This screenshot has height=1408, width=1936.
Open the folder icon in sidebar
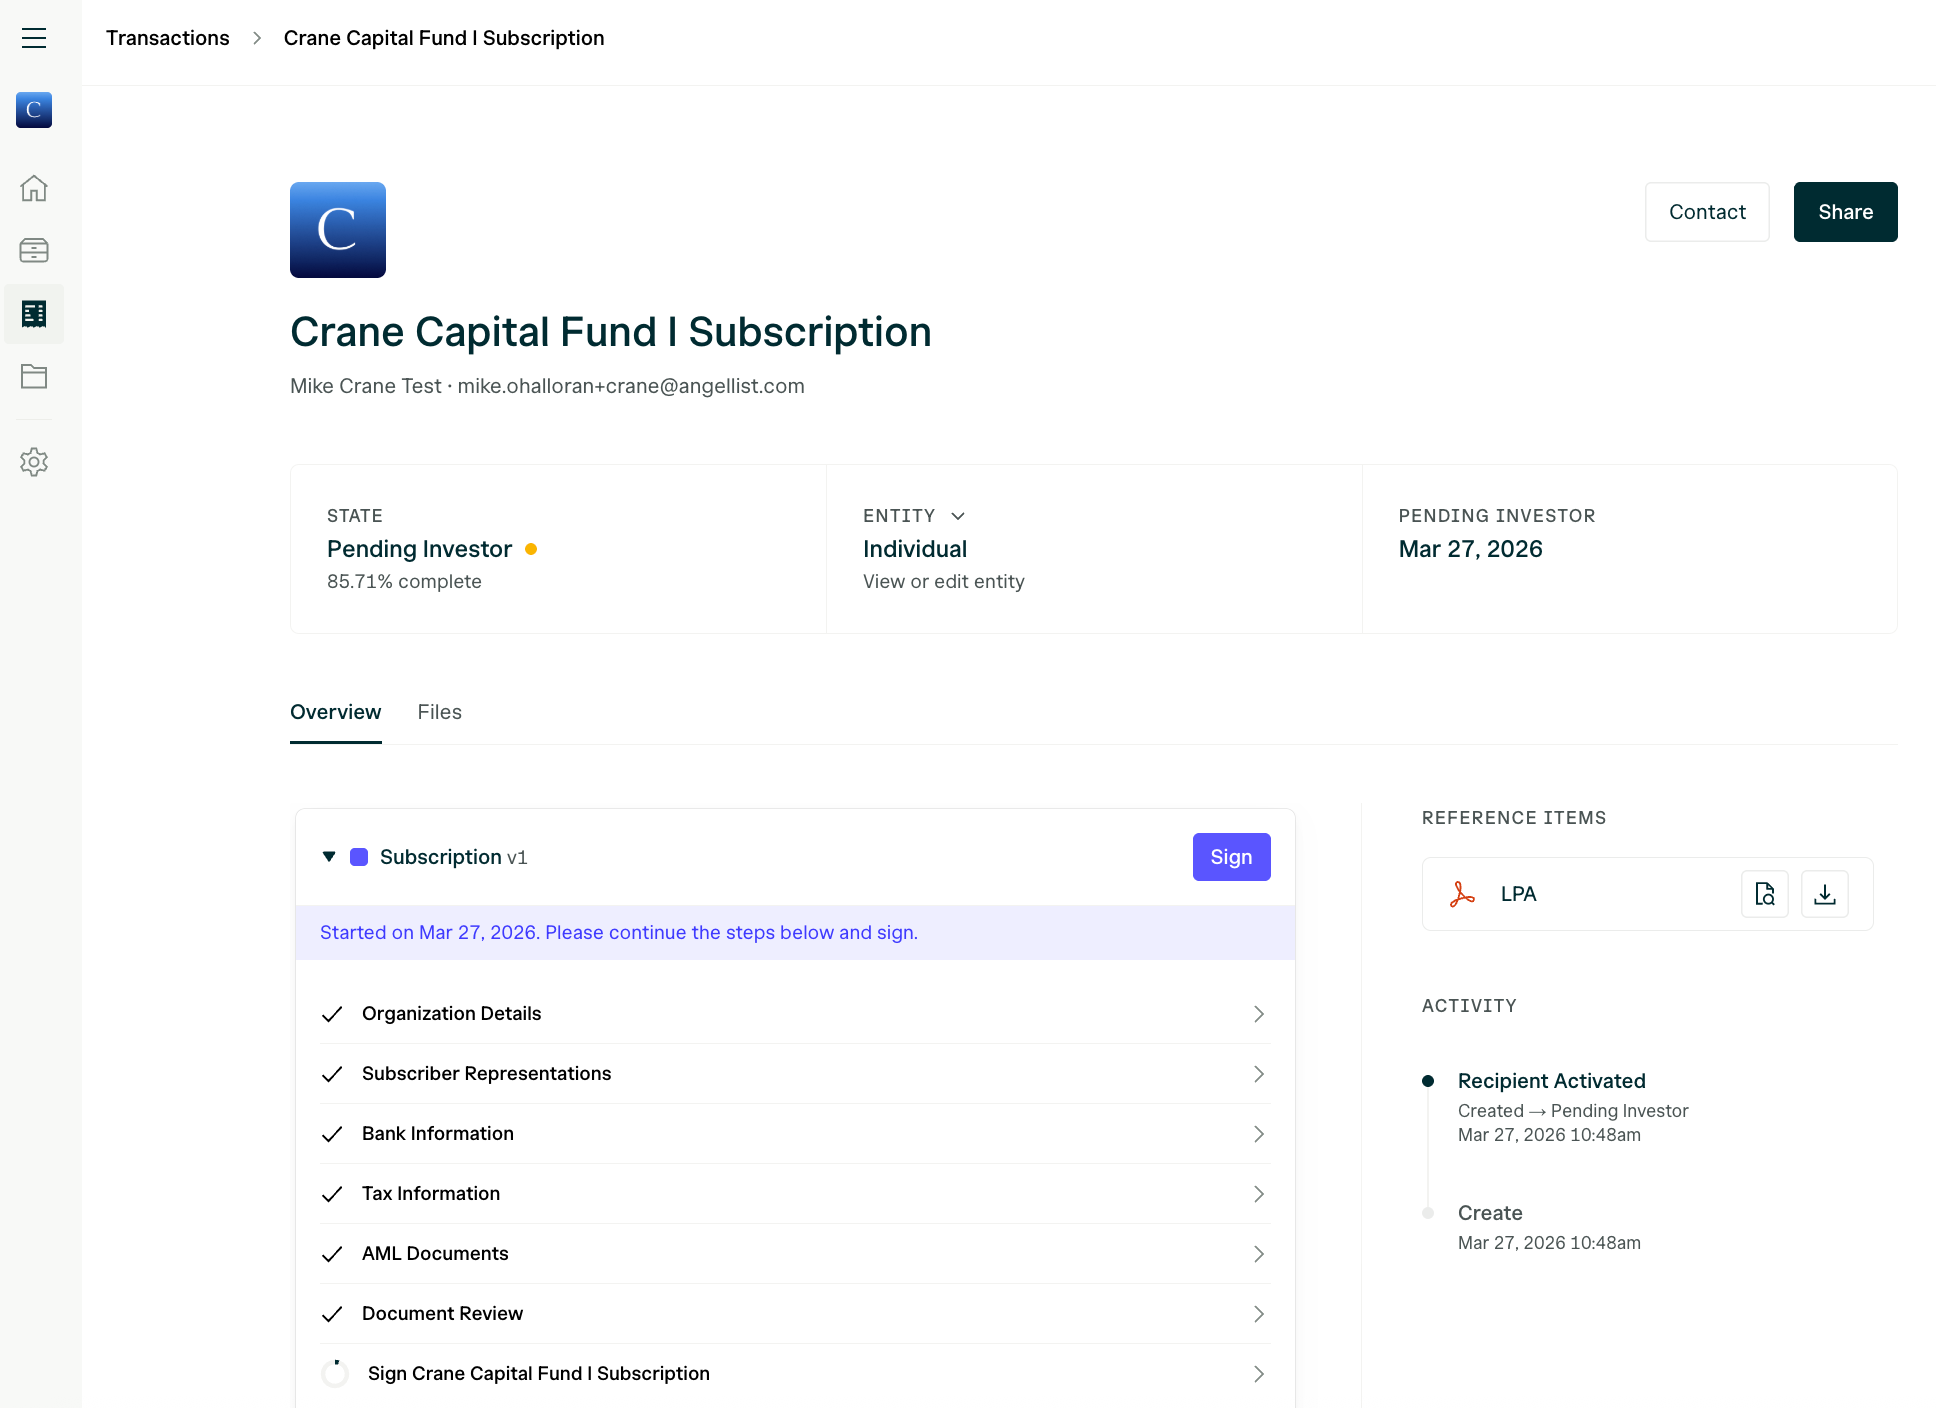point(34,376)
